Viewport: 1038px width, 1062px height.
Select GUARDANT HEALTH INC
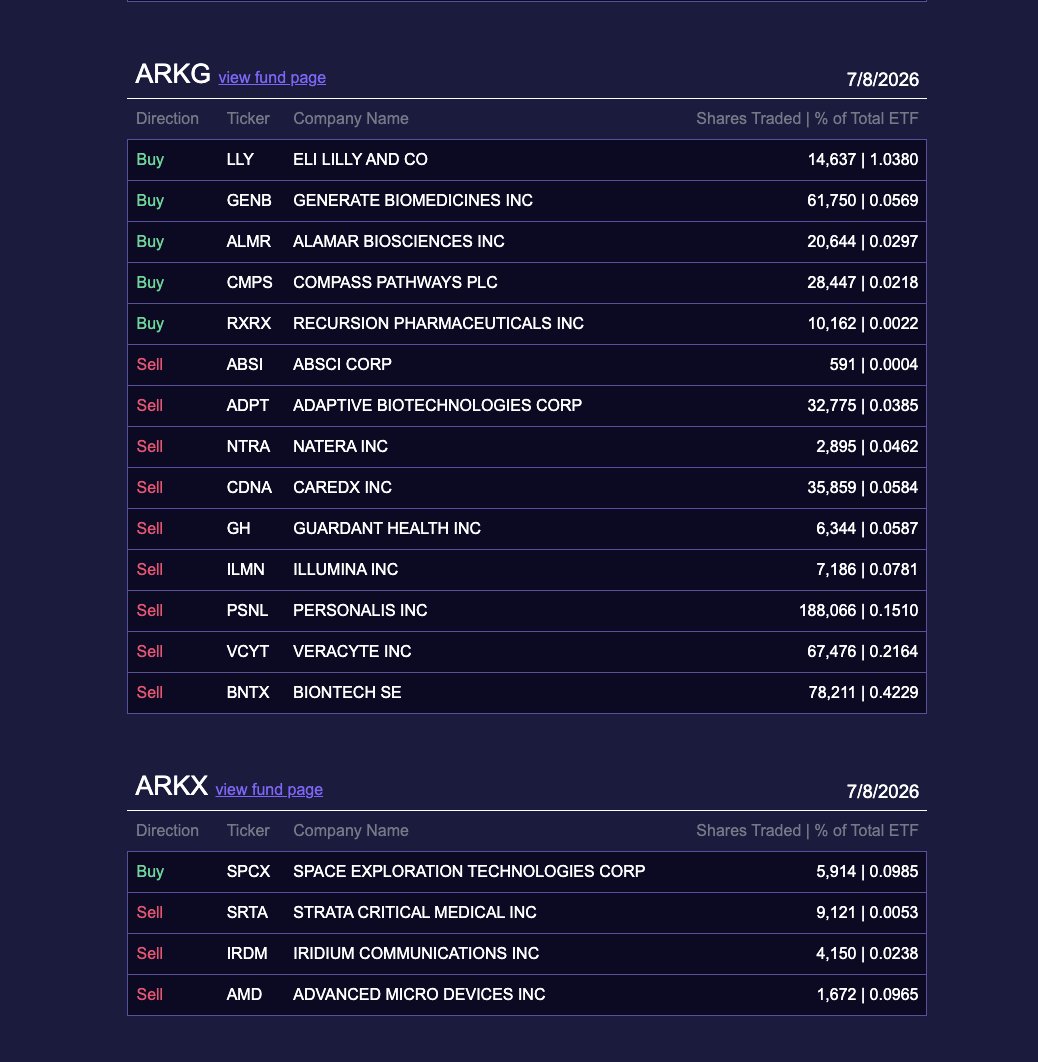pos(387,528)
